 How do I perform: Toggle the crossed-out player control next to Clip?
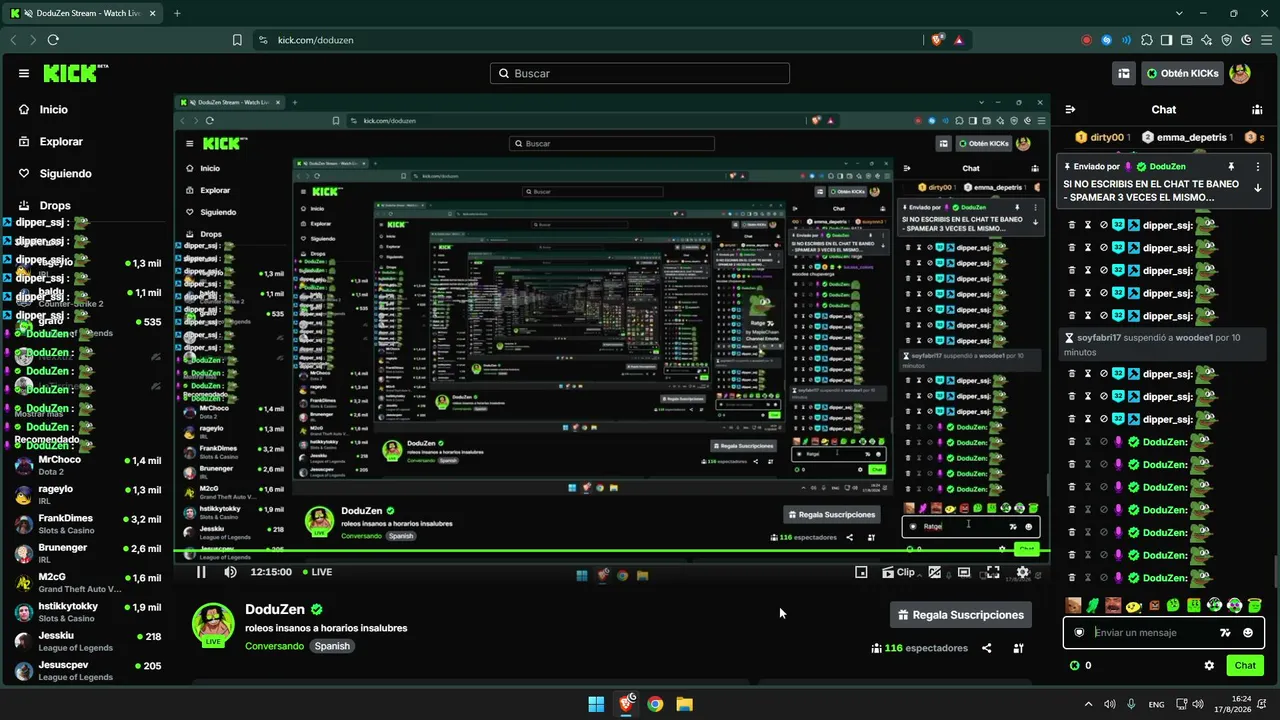(x=934, y=572)
